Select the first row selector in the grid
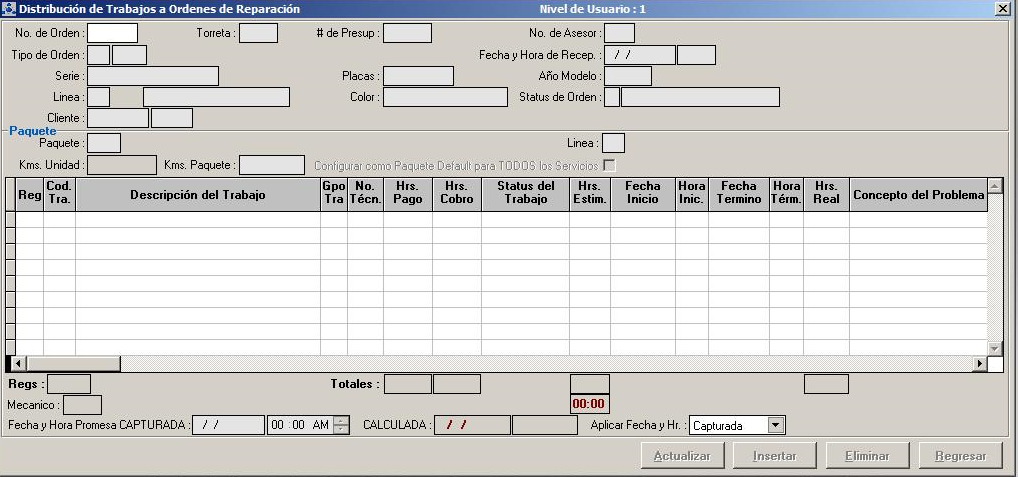Image resolution: width=1018 pixels, height=477 pixels. (10, 220)
